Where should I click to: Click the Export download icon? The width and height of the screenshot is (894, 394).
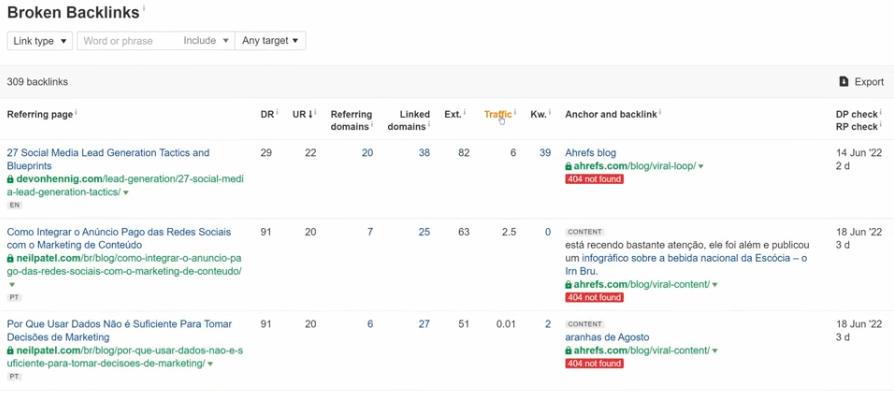click(844, 82)
